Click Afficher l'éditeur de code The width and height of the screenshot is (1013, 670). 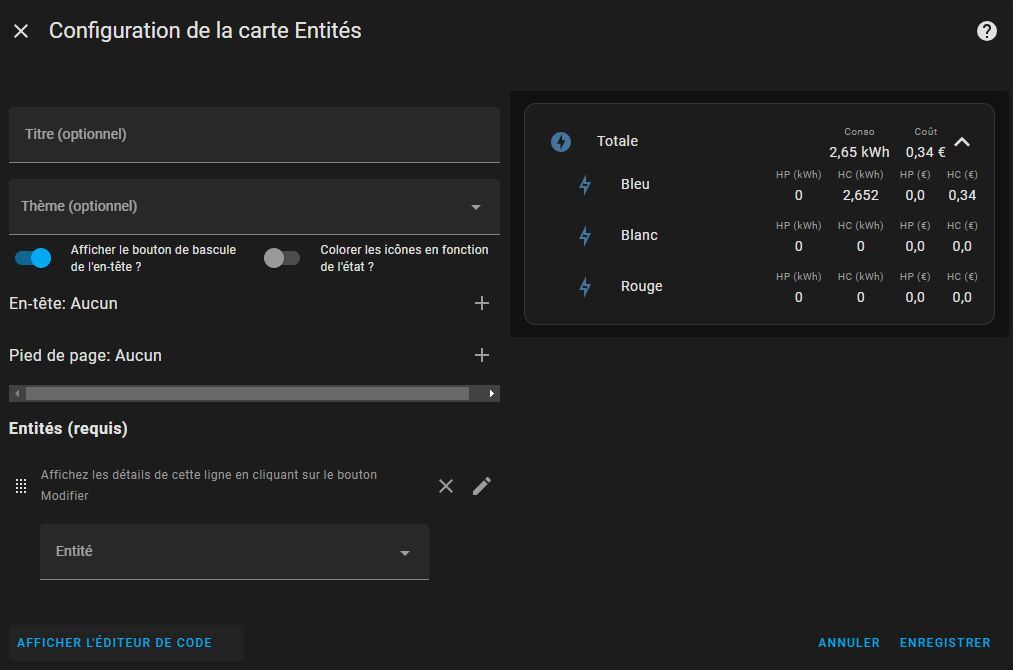pos(115,643)
